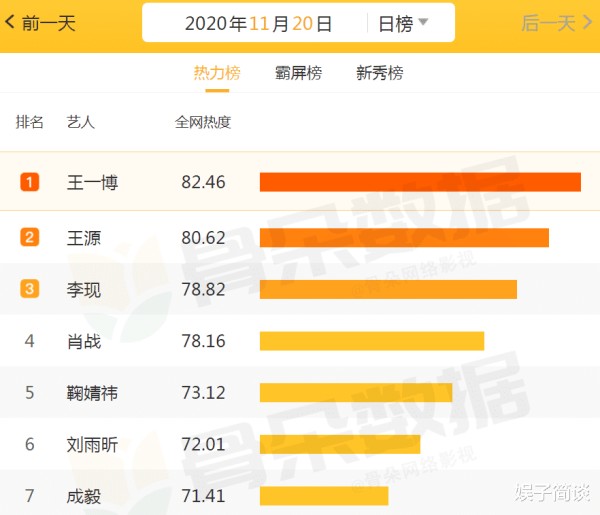Click the heat value 80.62
This screenshot has height=515, width=600.
pos(203,238)
